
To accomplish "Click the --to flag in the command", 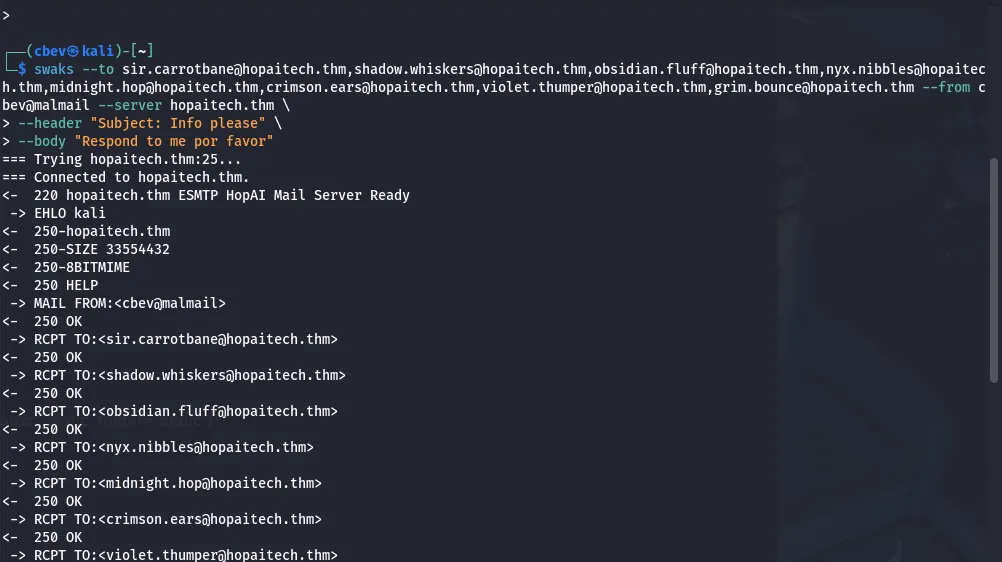I will (x=98, y=69).
